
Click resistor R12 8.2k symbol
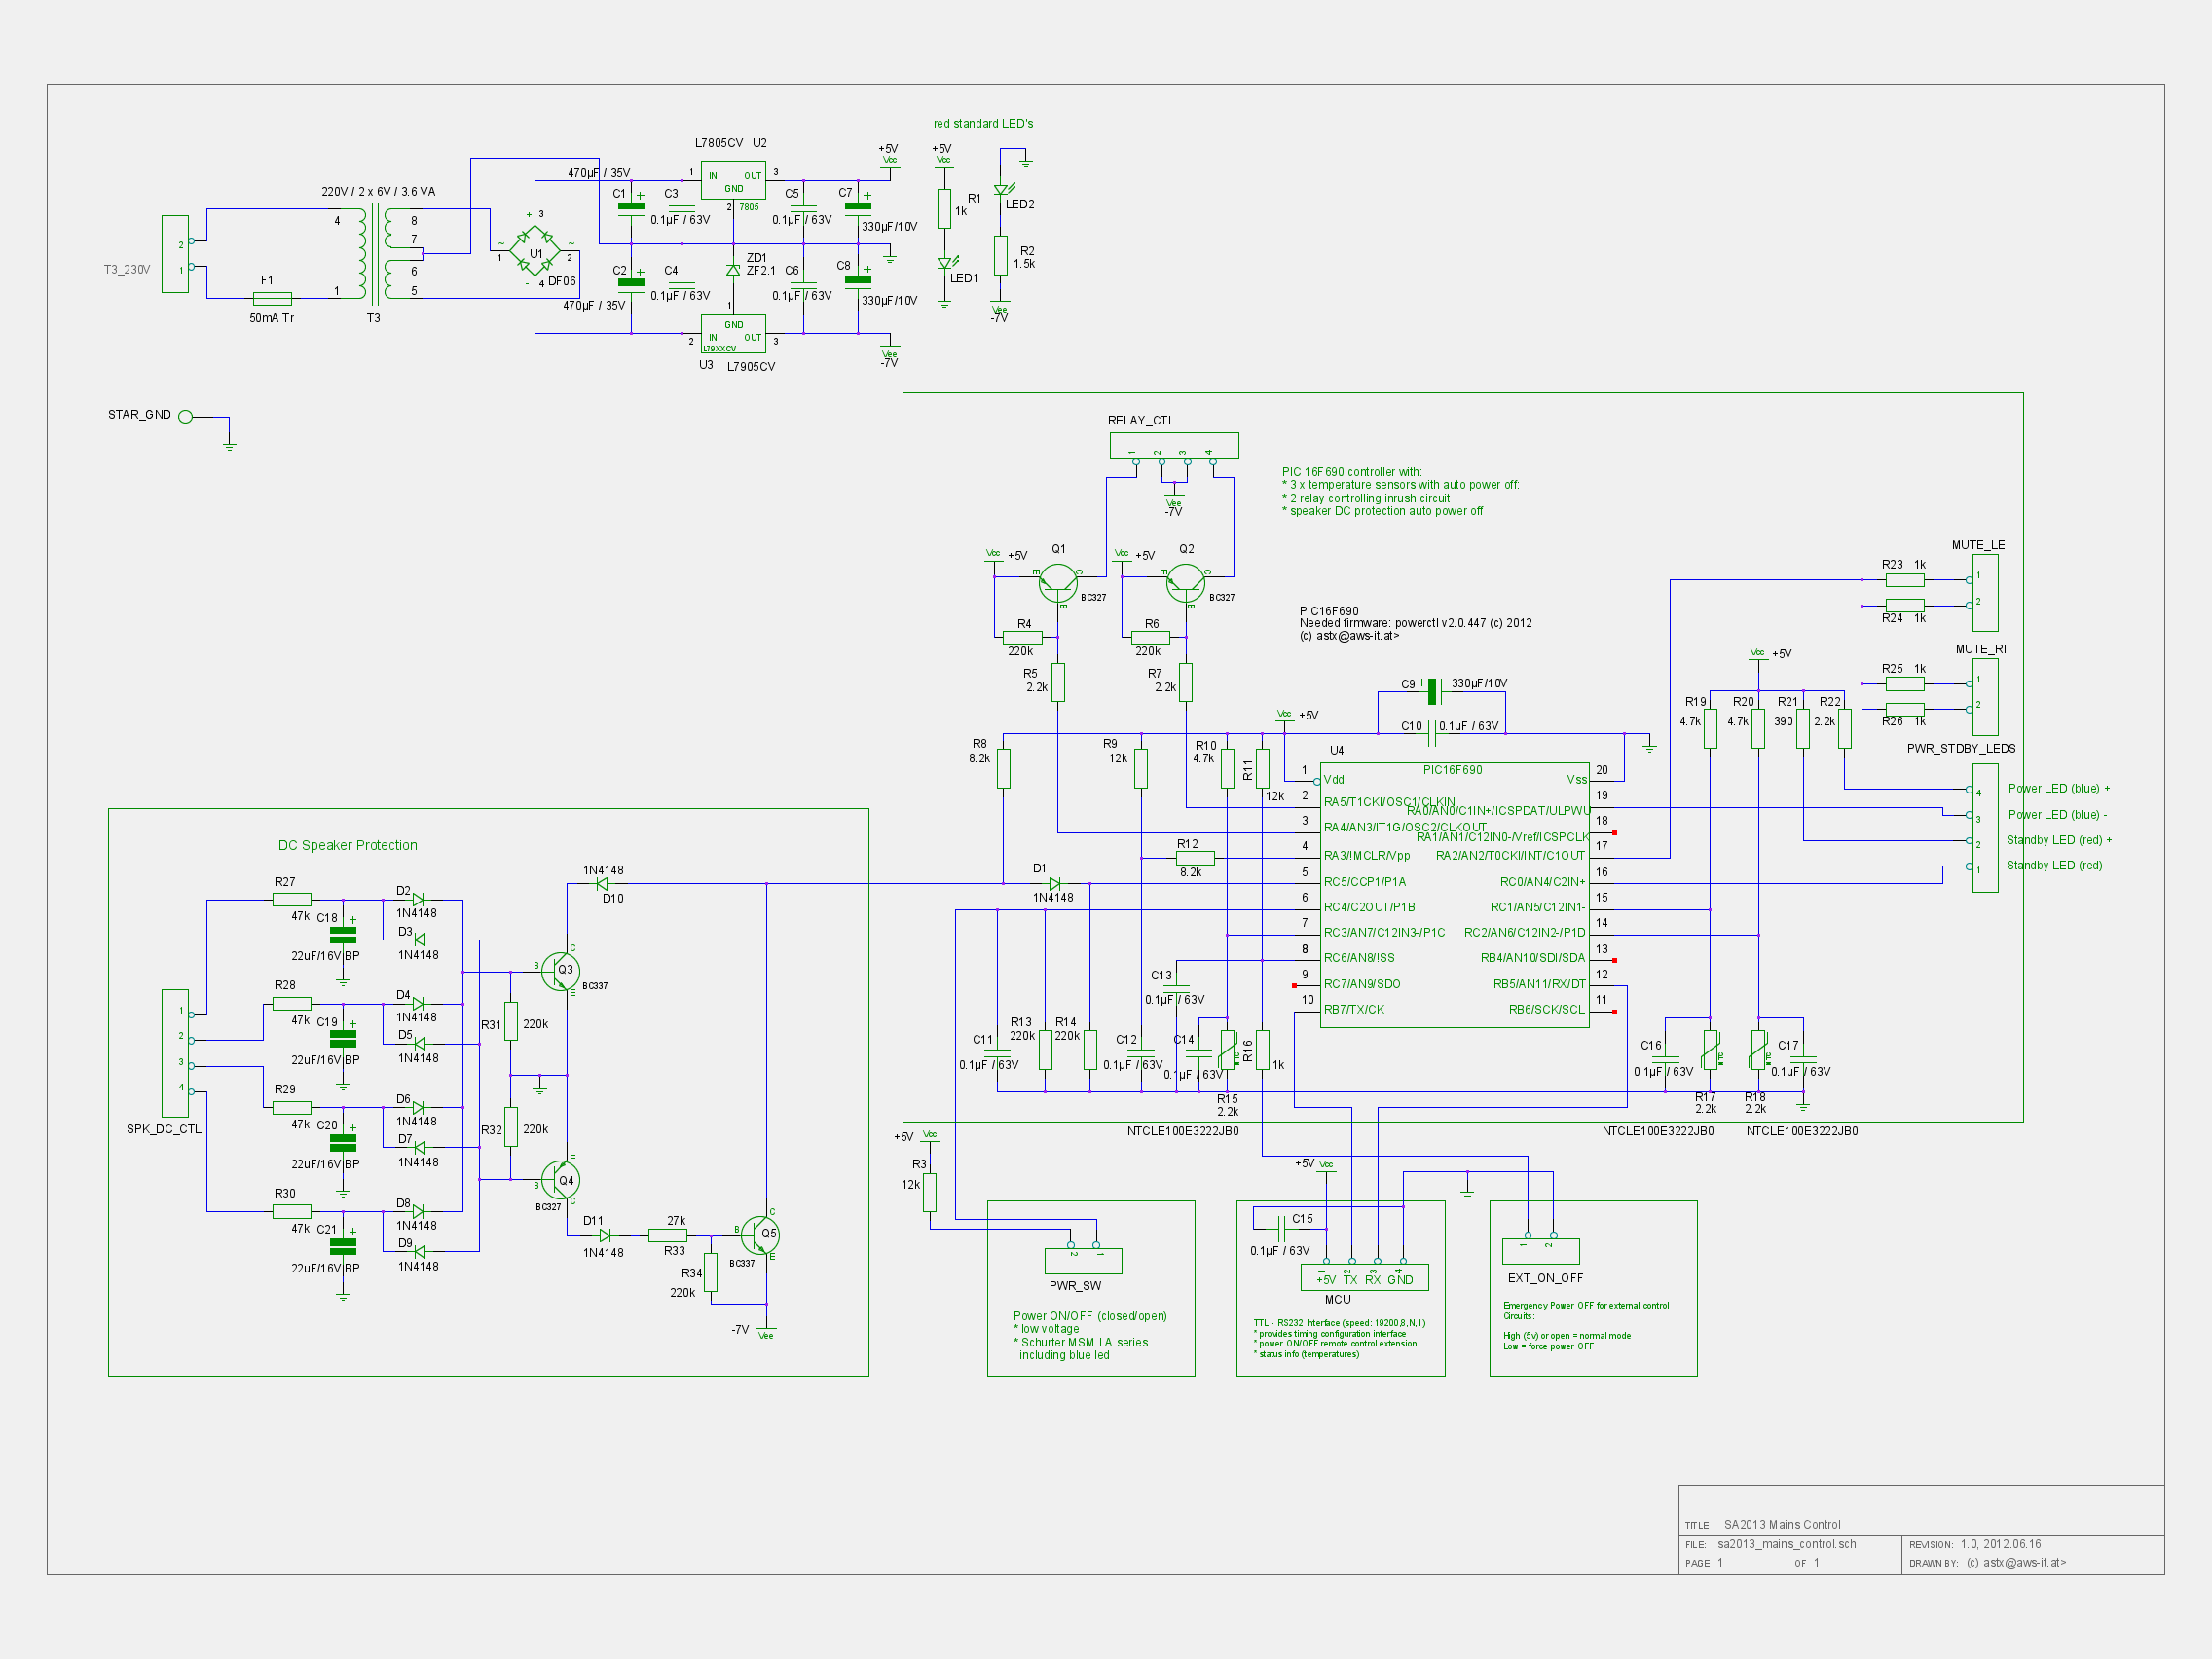pos(1195,858)
